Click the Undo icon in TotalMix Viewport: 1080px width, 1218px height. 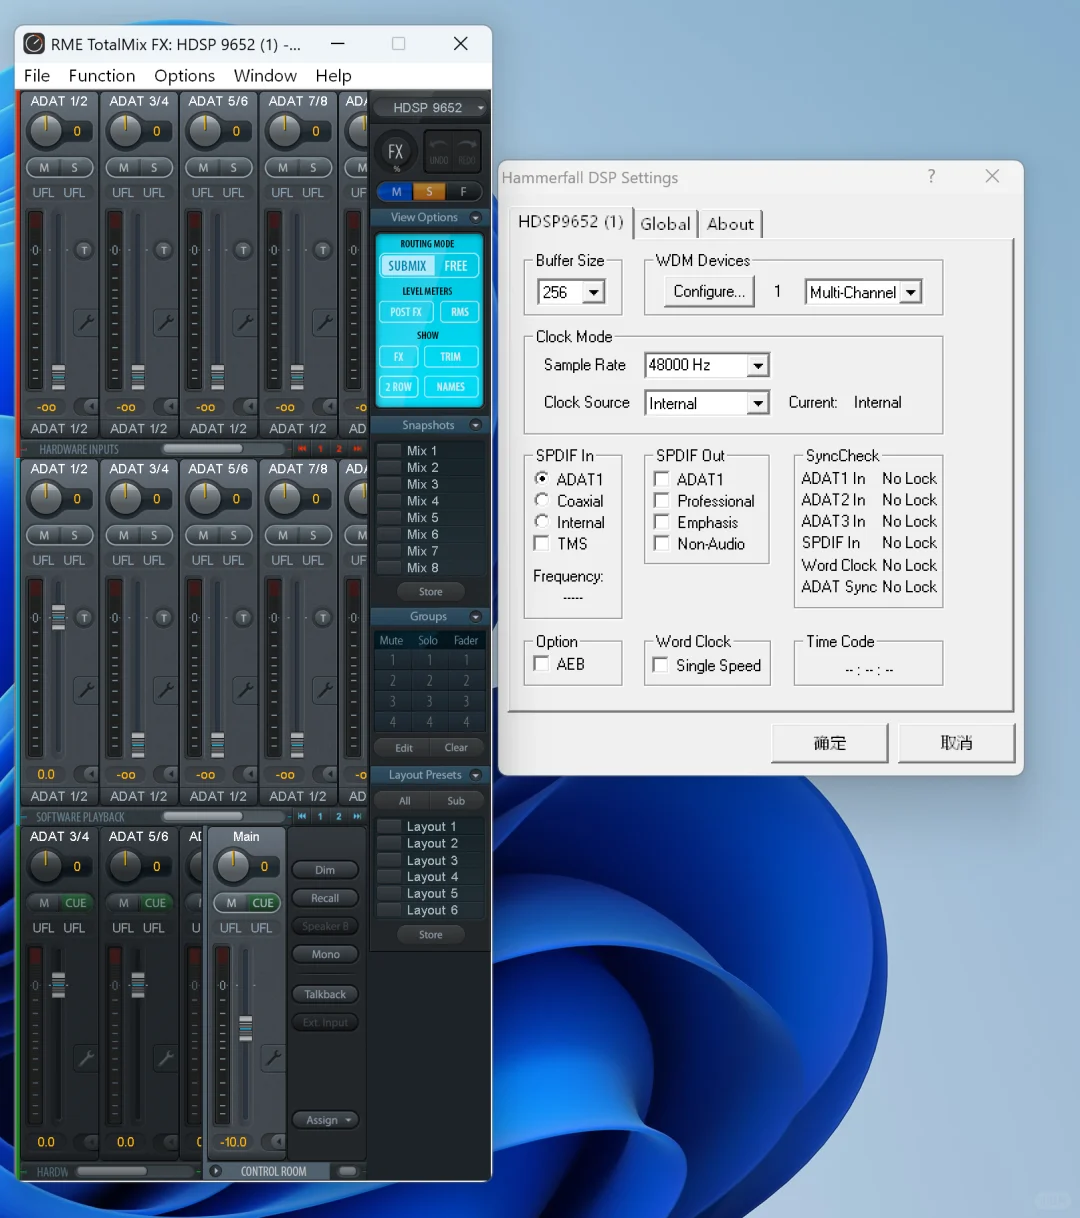coord(439,152)
